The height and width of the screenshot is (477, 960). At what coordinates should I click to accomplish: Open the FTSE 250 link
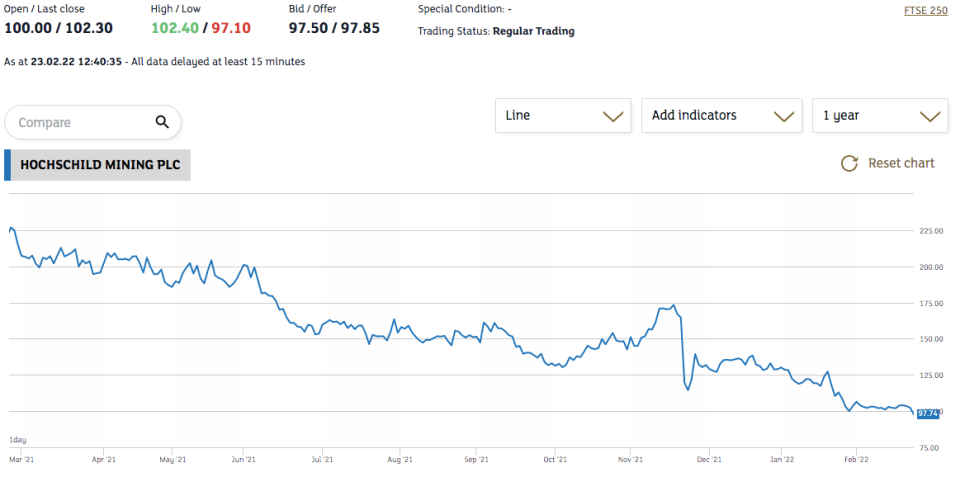[x=924, y=11]
